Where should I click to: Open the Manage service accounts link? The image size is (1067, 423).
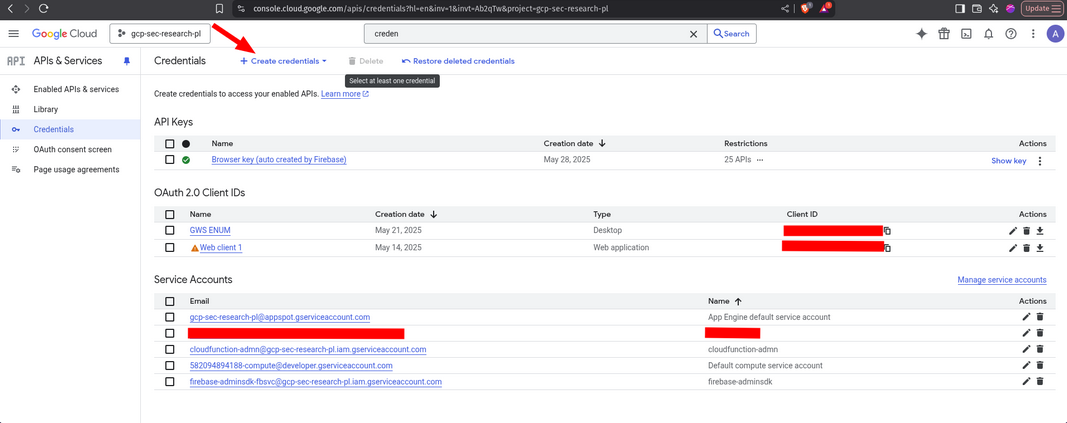click(1002, 280)
